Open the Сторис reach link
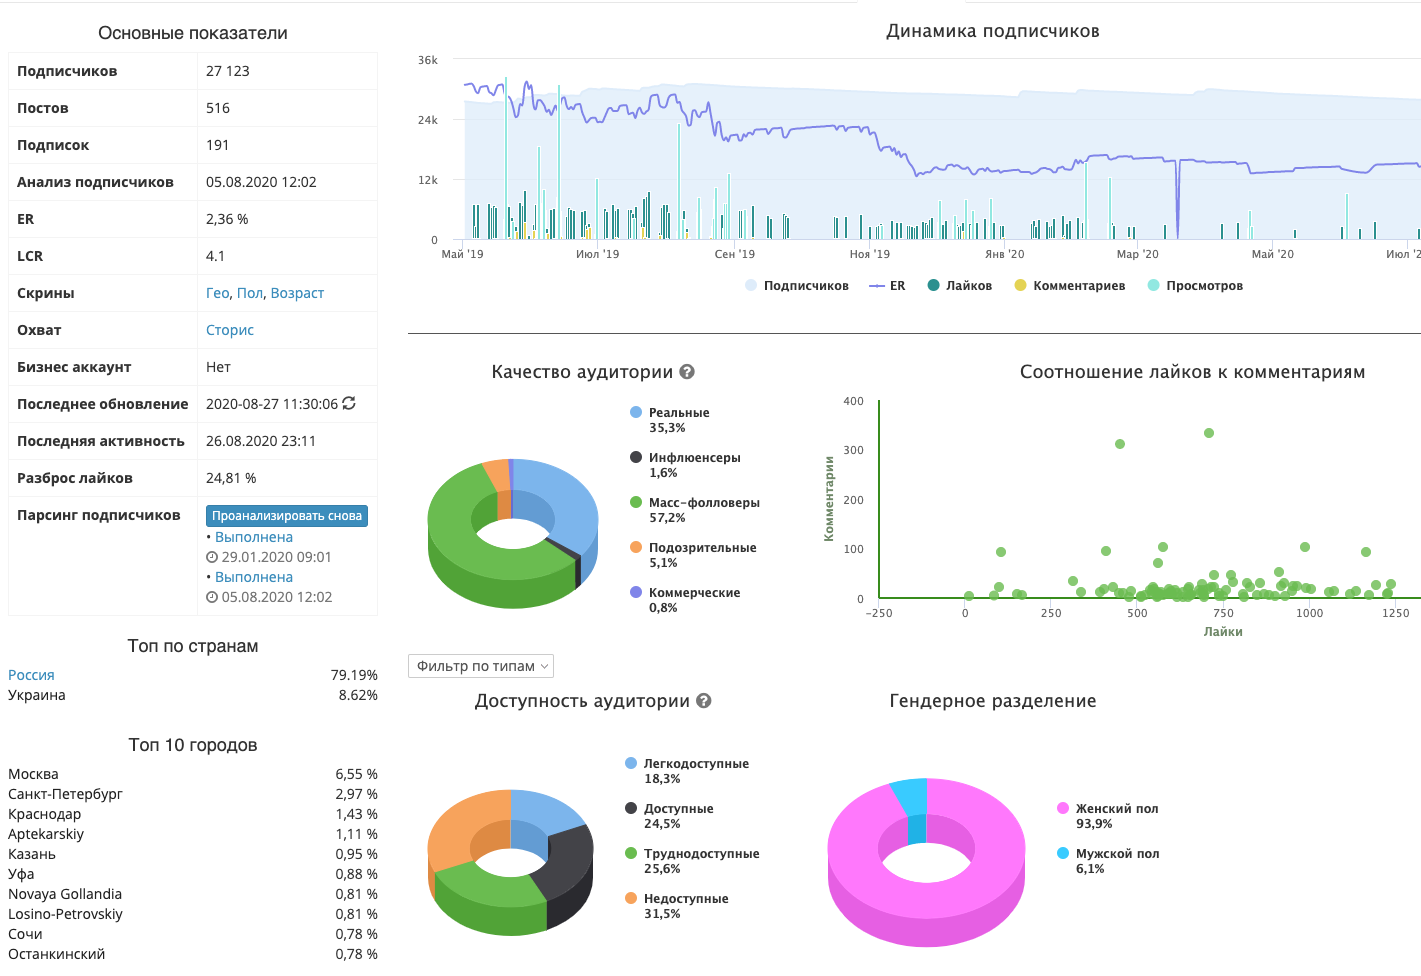Screen dimensions: 1421x976 point(230,330)
